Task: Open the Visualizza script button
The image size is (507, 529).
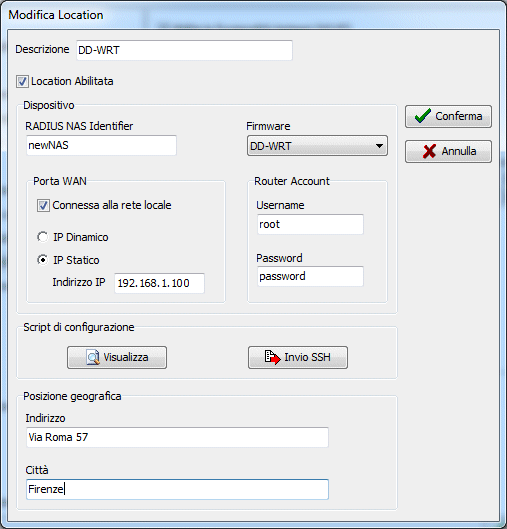Action: pos(117,357)
